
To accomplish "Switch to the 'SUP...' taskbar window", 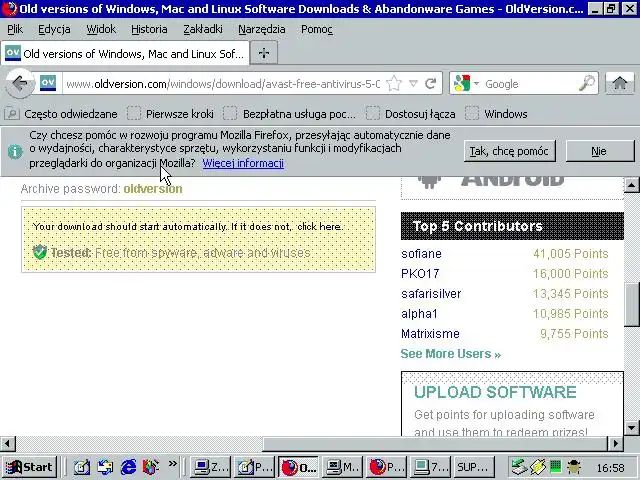I will 474,467.
